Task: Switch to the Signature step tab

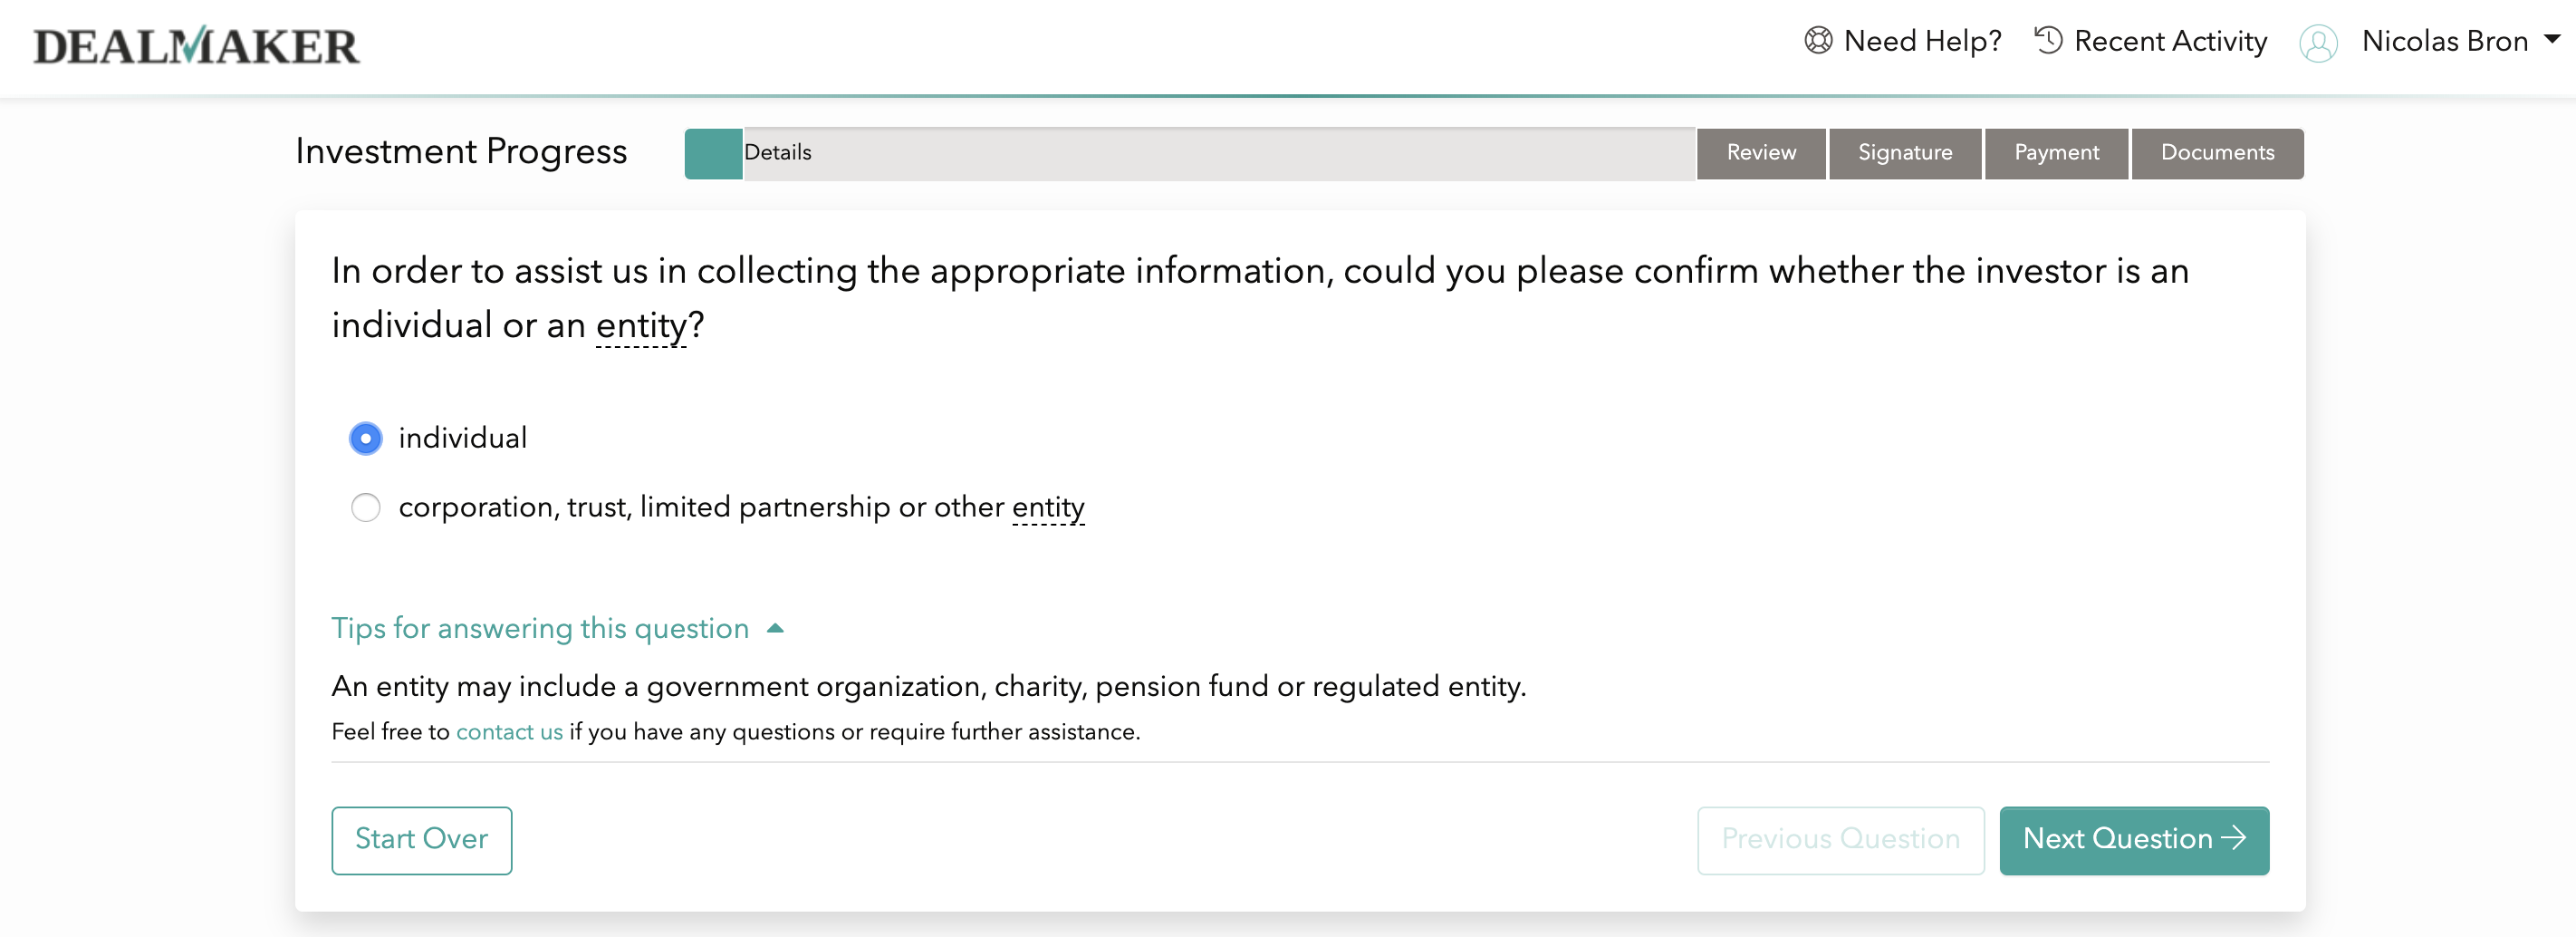Action: [x=1905, y=153]
